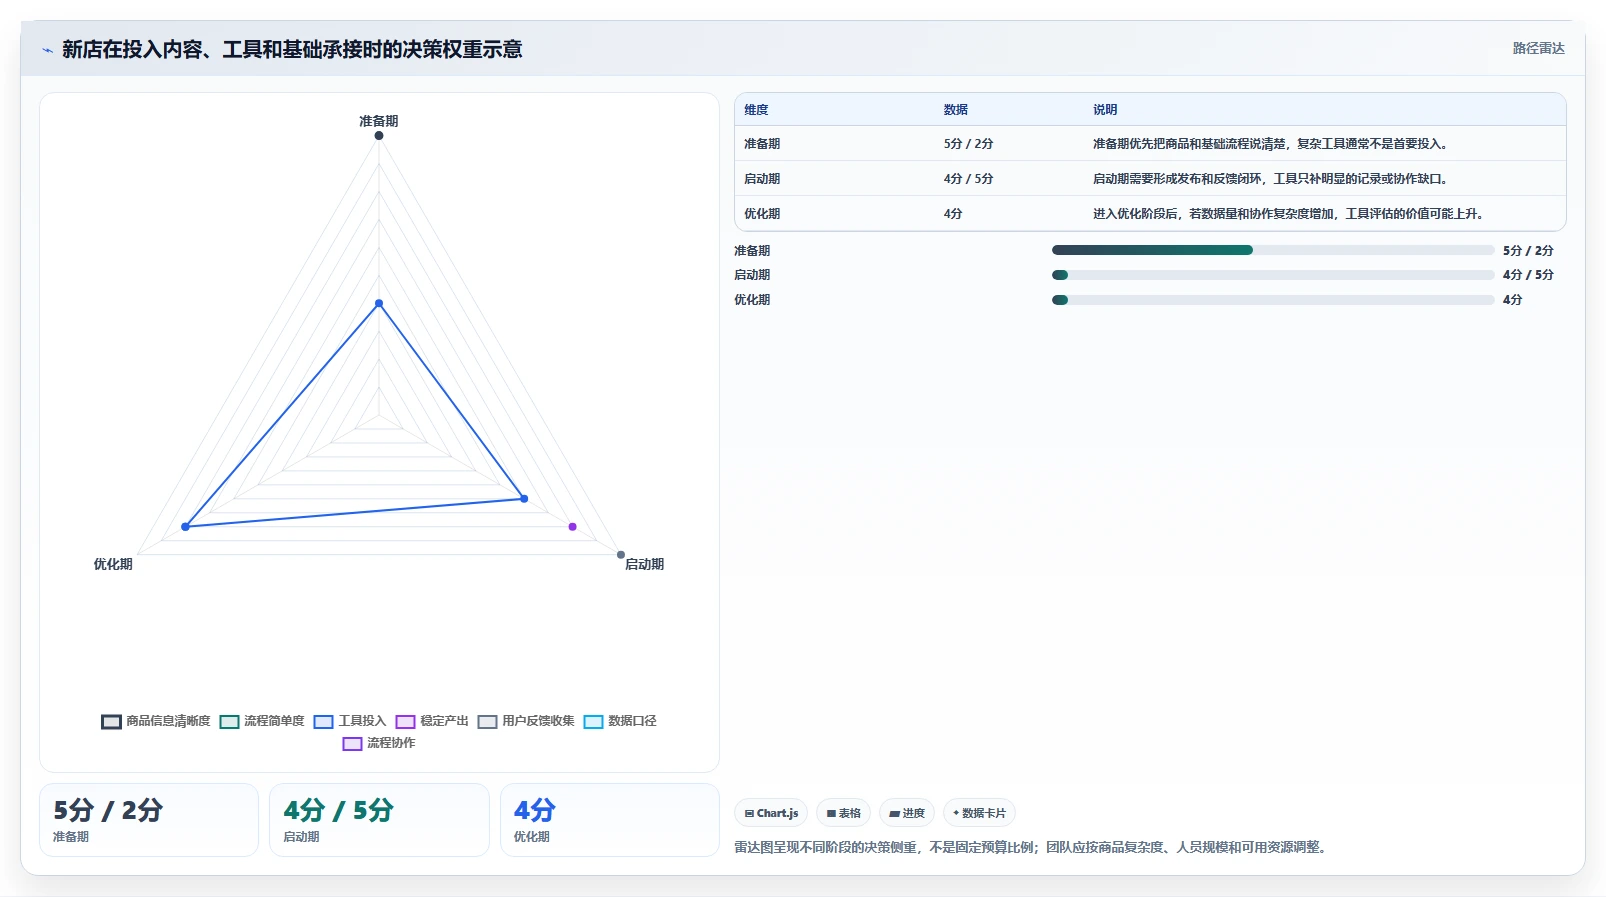Toggle the 数据口径 legend series
This screenshot has height=897, width=1606.
620,721
